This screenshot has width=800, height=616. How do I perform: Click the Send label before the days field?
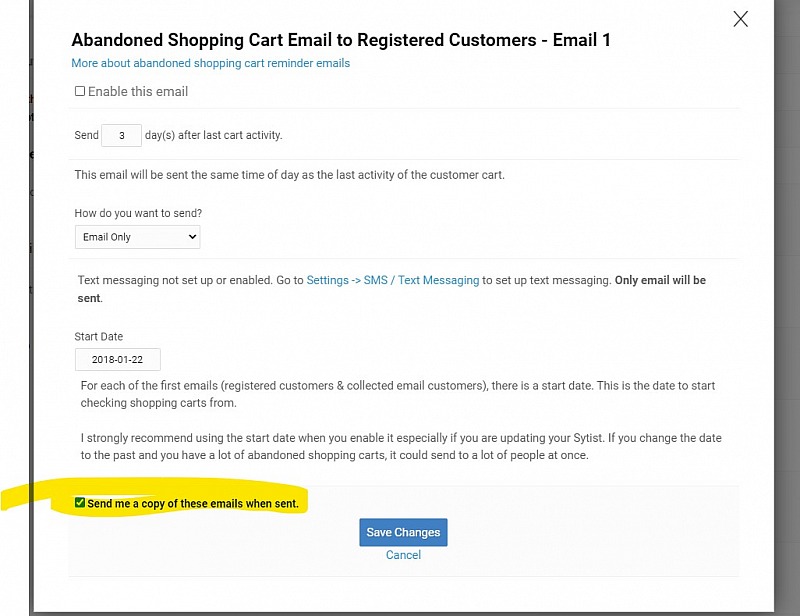click(x=86, y=136)
